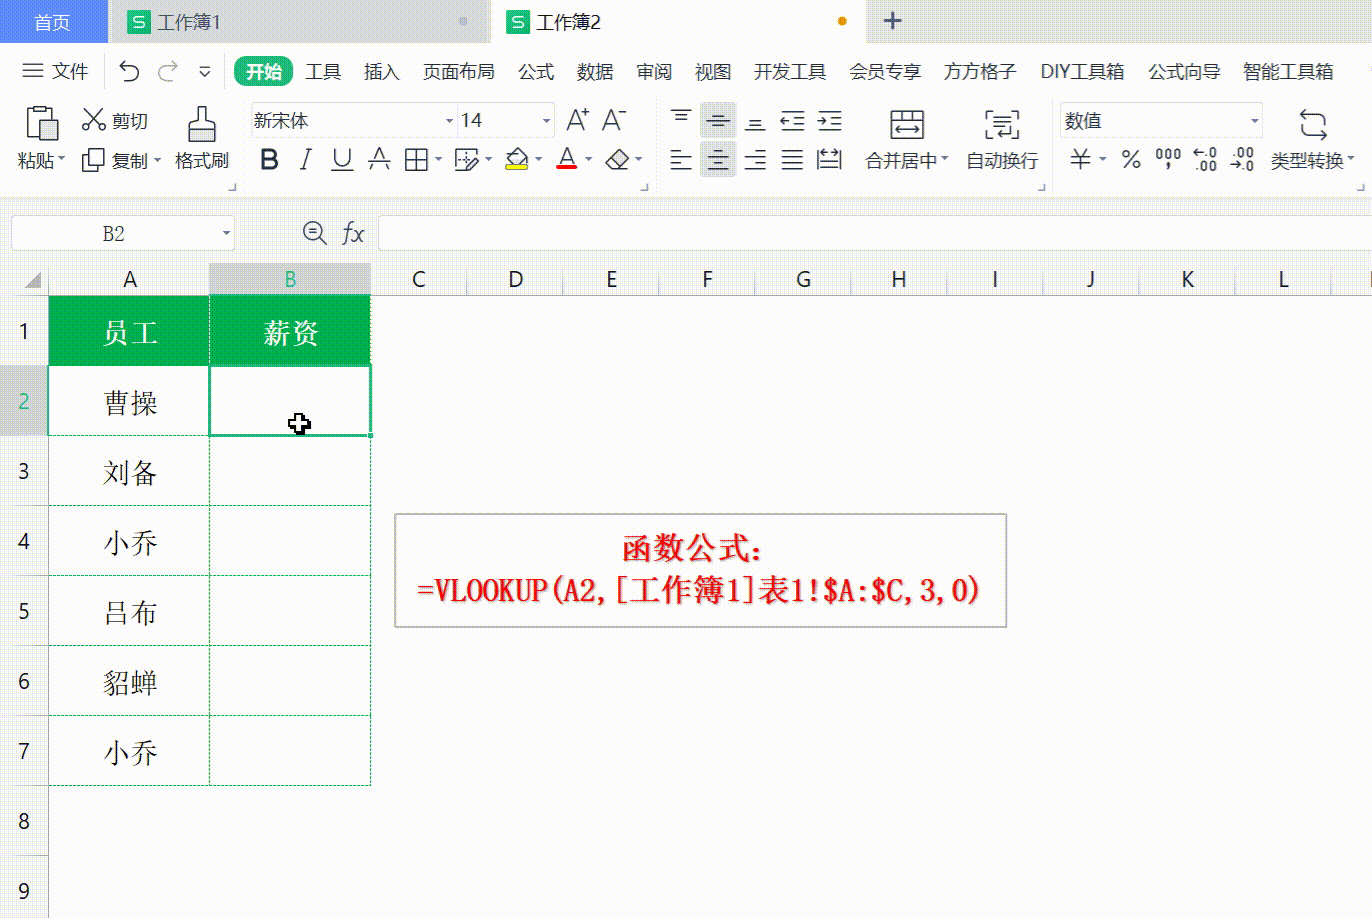
Task: Set bottom vertical alignment
Action: (755, 122)
